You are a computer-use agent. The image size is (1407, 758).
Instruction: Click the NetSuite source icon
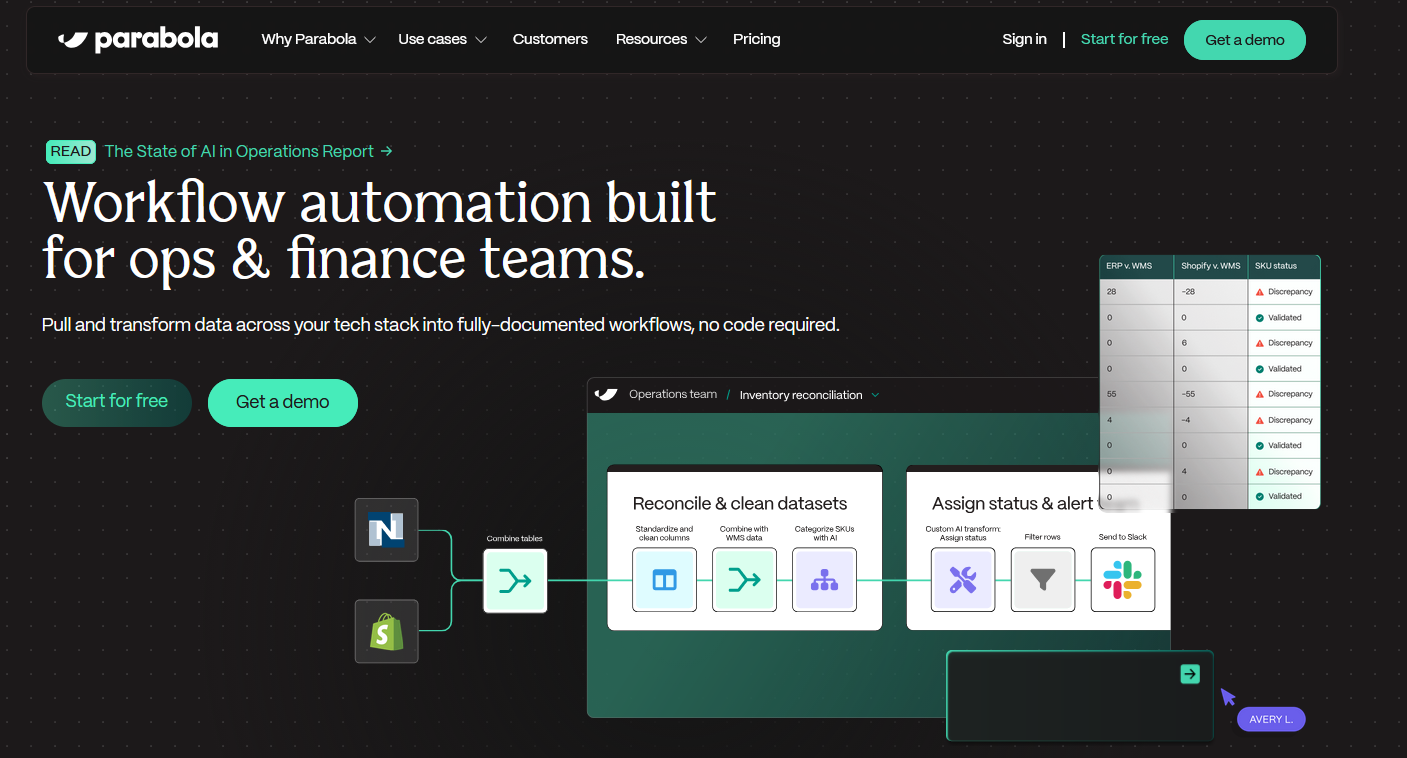tap(386, 530)
